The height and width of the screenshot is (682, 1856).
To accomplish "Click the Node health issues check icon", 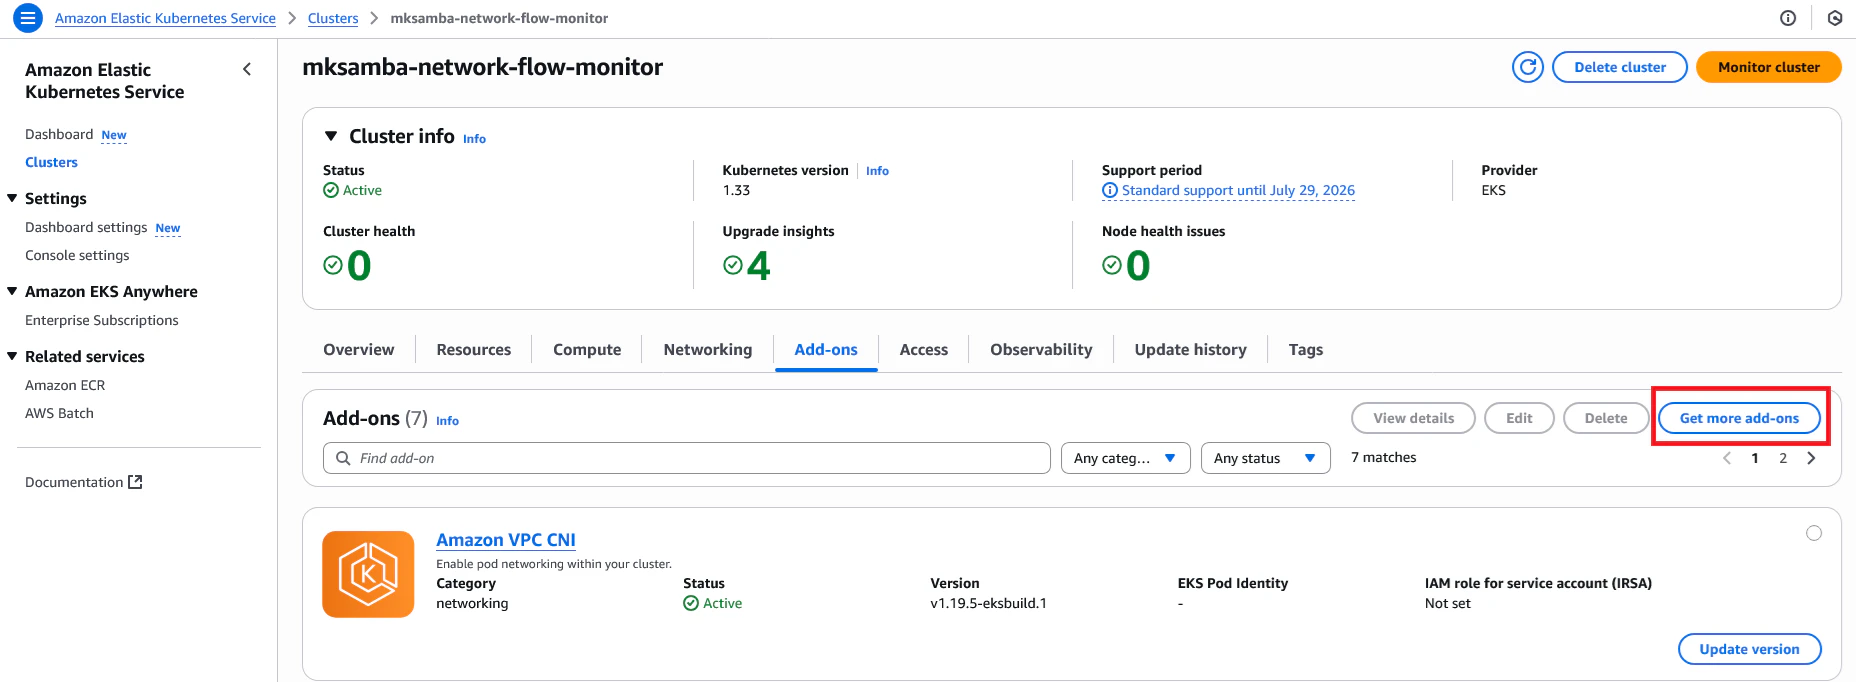I will (1112, 265).
